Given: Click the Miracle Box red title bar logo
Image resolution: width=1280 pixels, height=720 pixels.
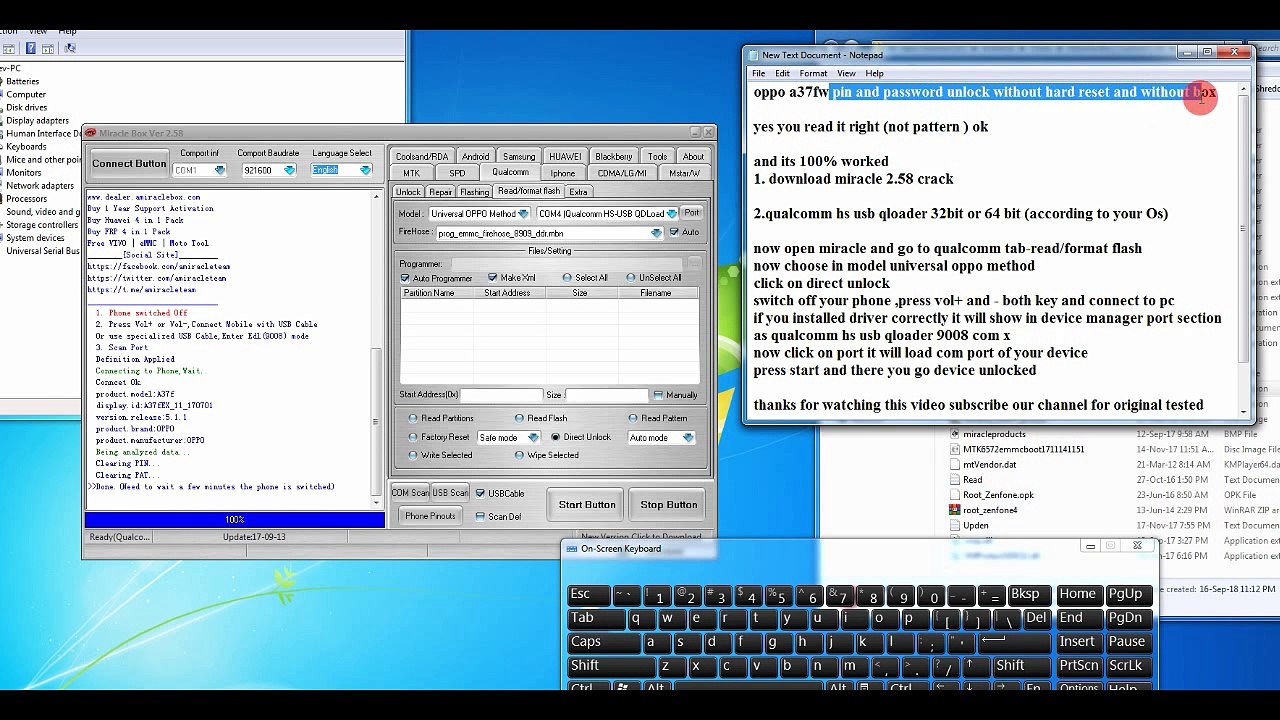Looking at the screenshot, I should pos(91,133).
